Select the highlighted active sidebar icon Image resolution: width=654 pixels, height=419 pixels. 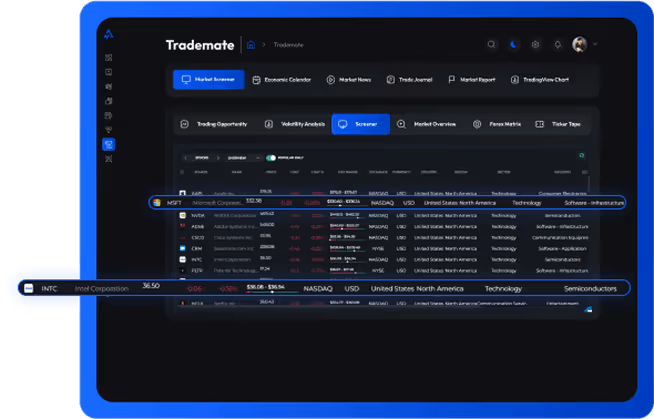pyautogui.click(x=108, y=144)
